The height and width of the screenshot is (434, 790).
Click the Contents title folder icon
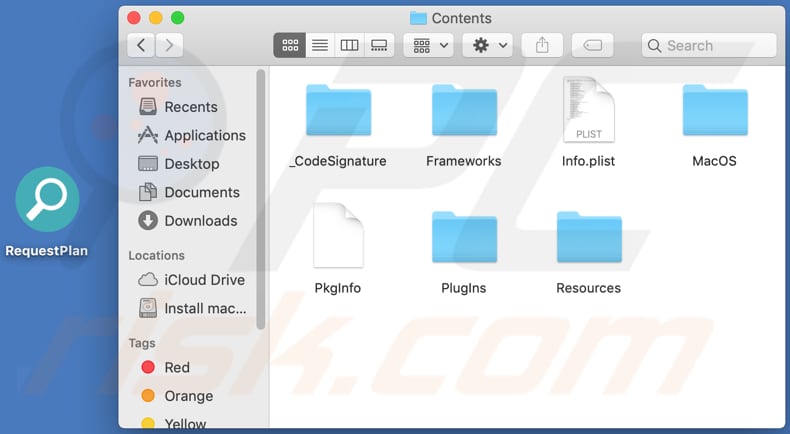pos(418,18)
